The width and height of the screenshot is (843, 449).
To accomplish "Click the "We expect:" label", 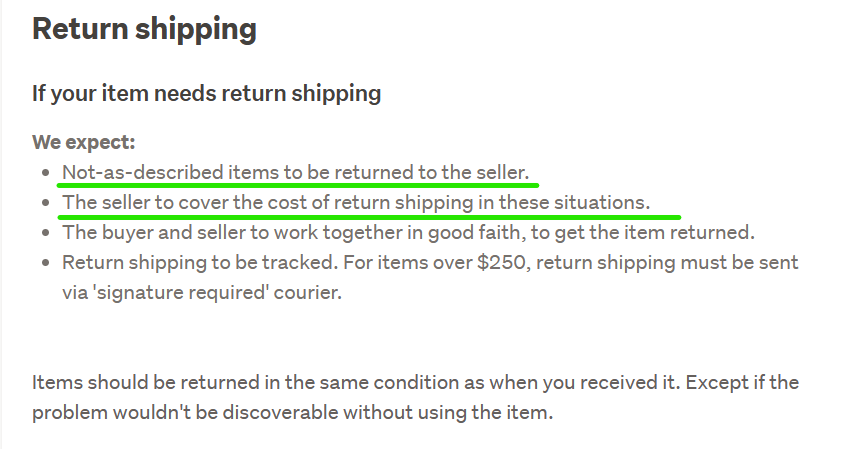I will click(x=83, y=142).
